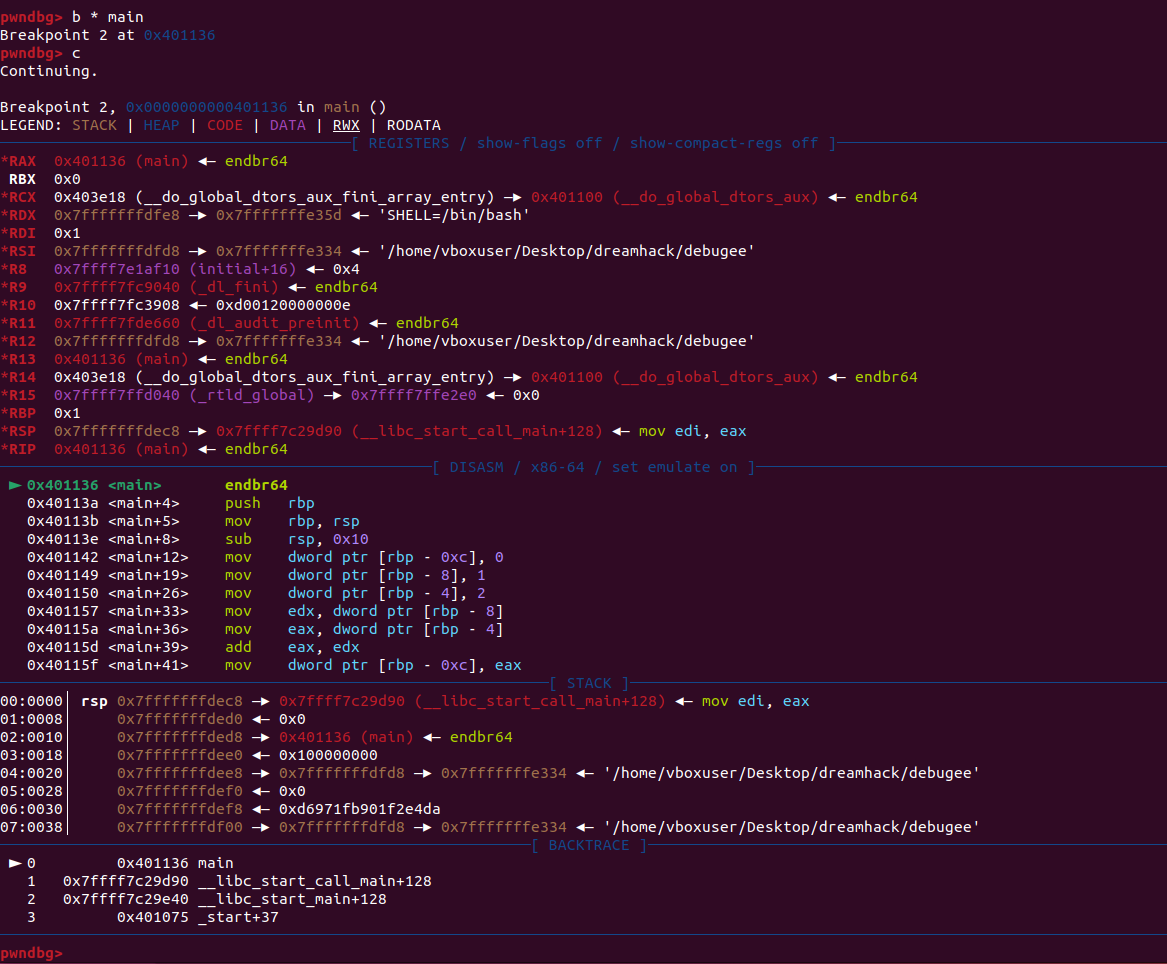The height and width of the screenshot is (964, 1167).
Task: Click the stack offset label 04:0020
Action: point(31,773)
